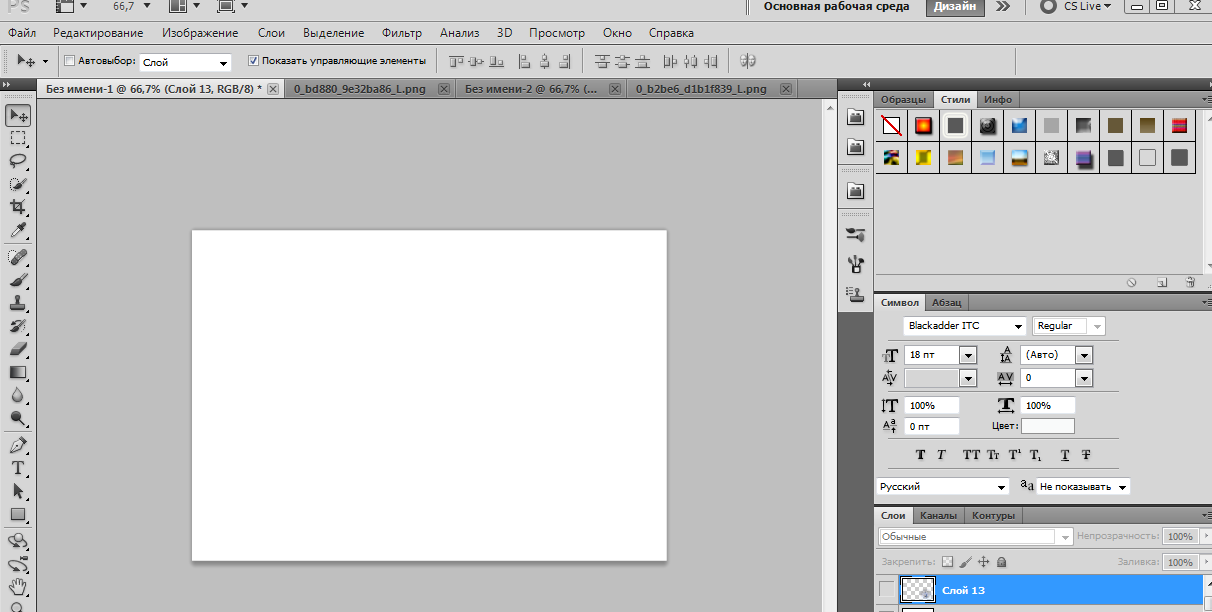Open the Изображение menu
This screenshot has width=1212, height=612.
[200, 33]
